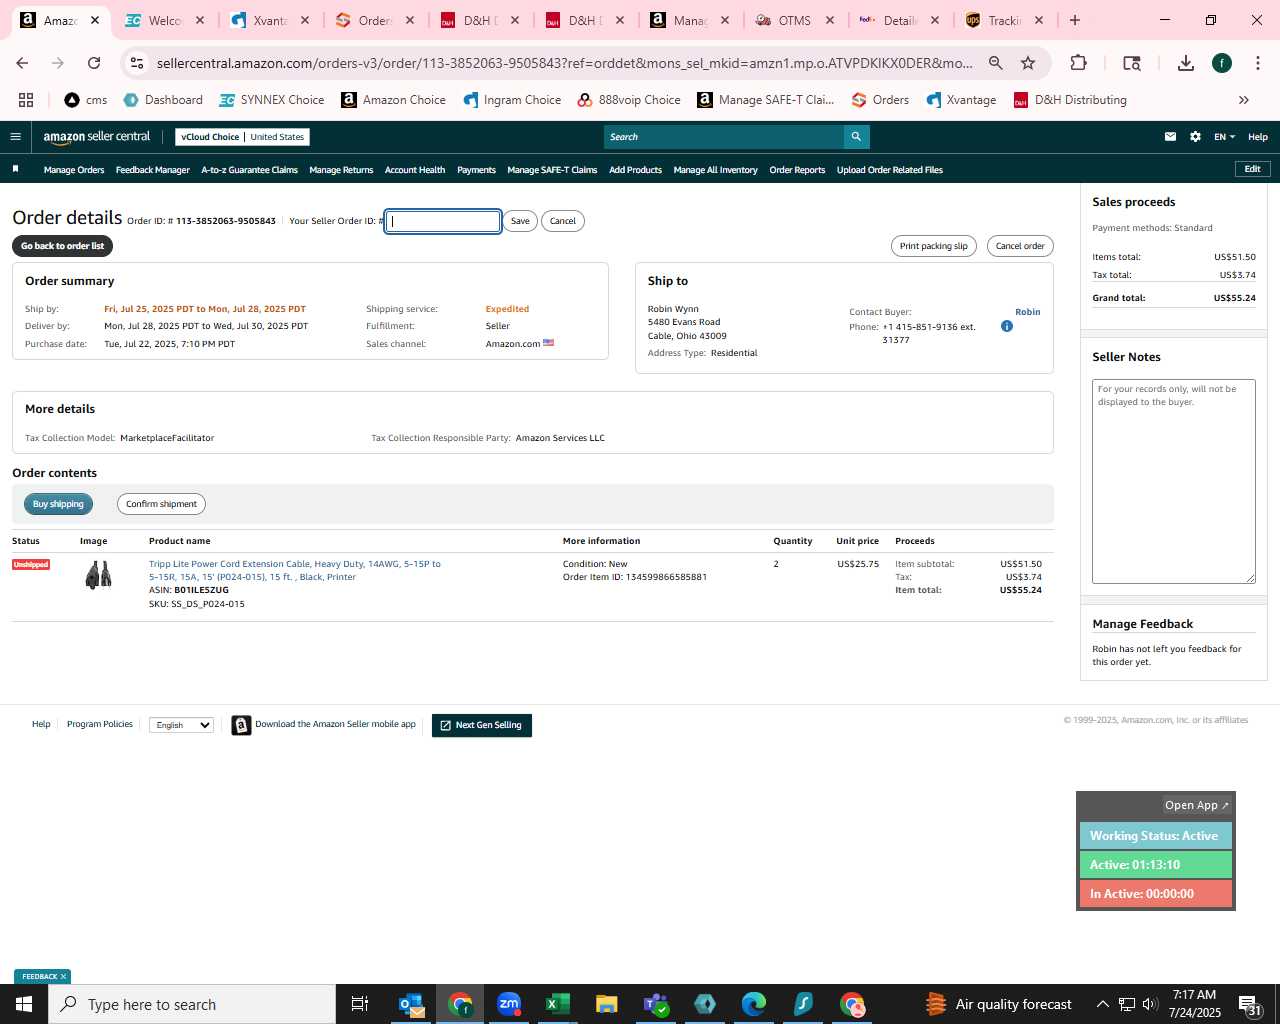This screenshot has width=1280, height=1024.
Task: Open Manage Returns menu item
Action: click(x=341, y=170)
